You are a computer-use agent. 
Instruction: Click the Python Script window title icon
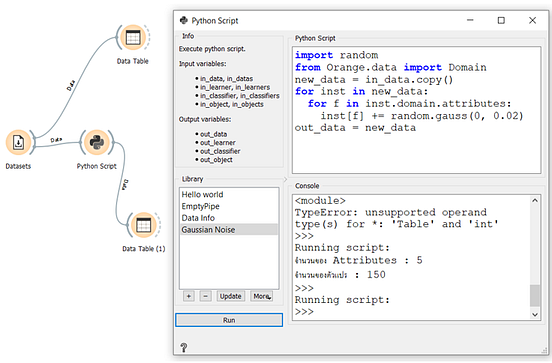[x=183, y=20]
